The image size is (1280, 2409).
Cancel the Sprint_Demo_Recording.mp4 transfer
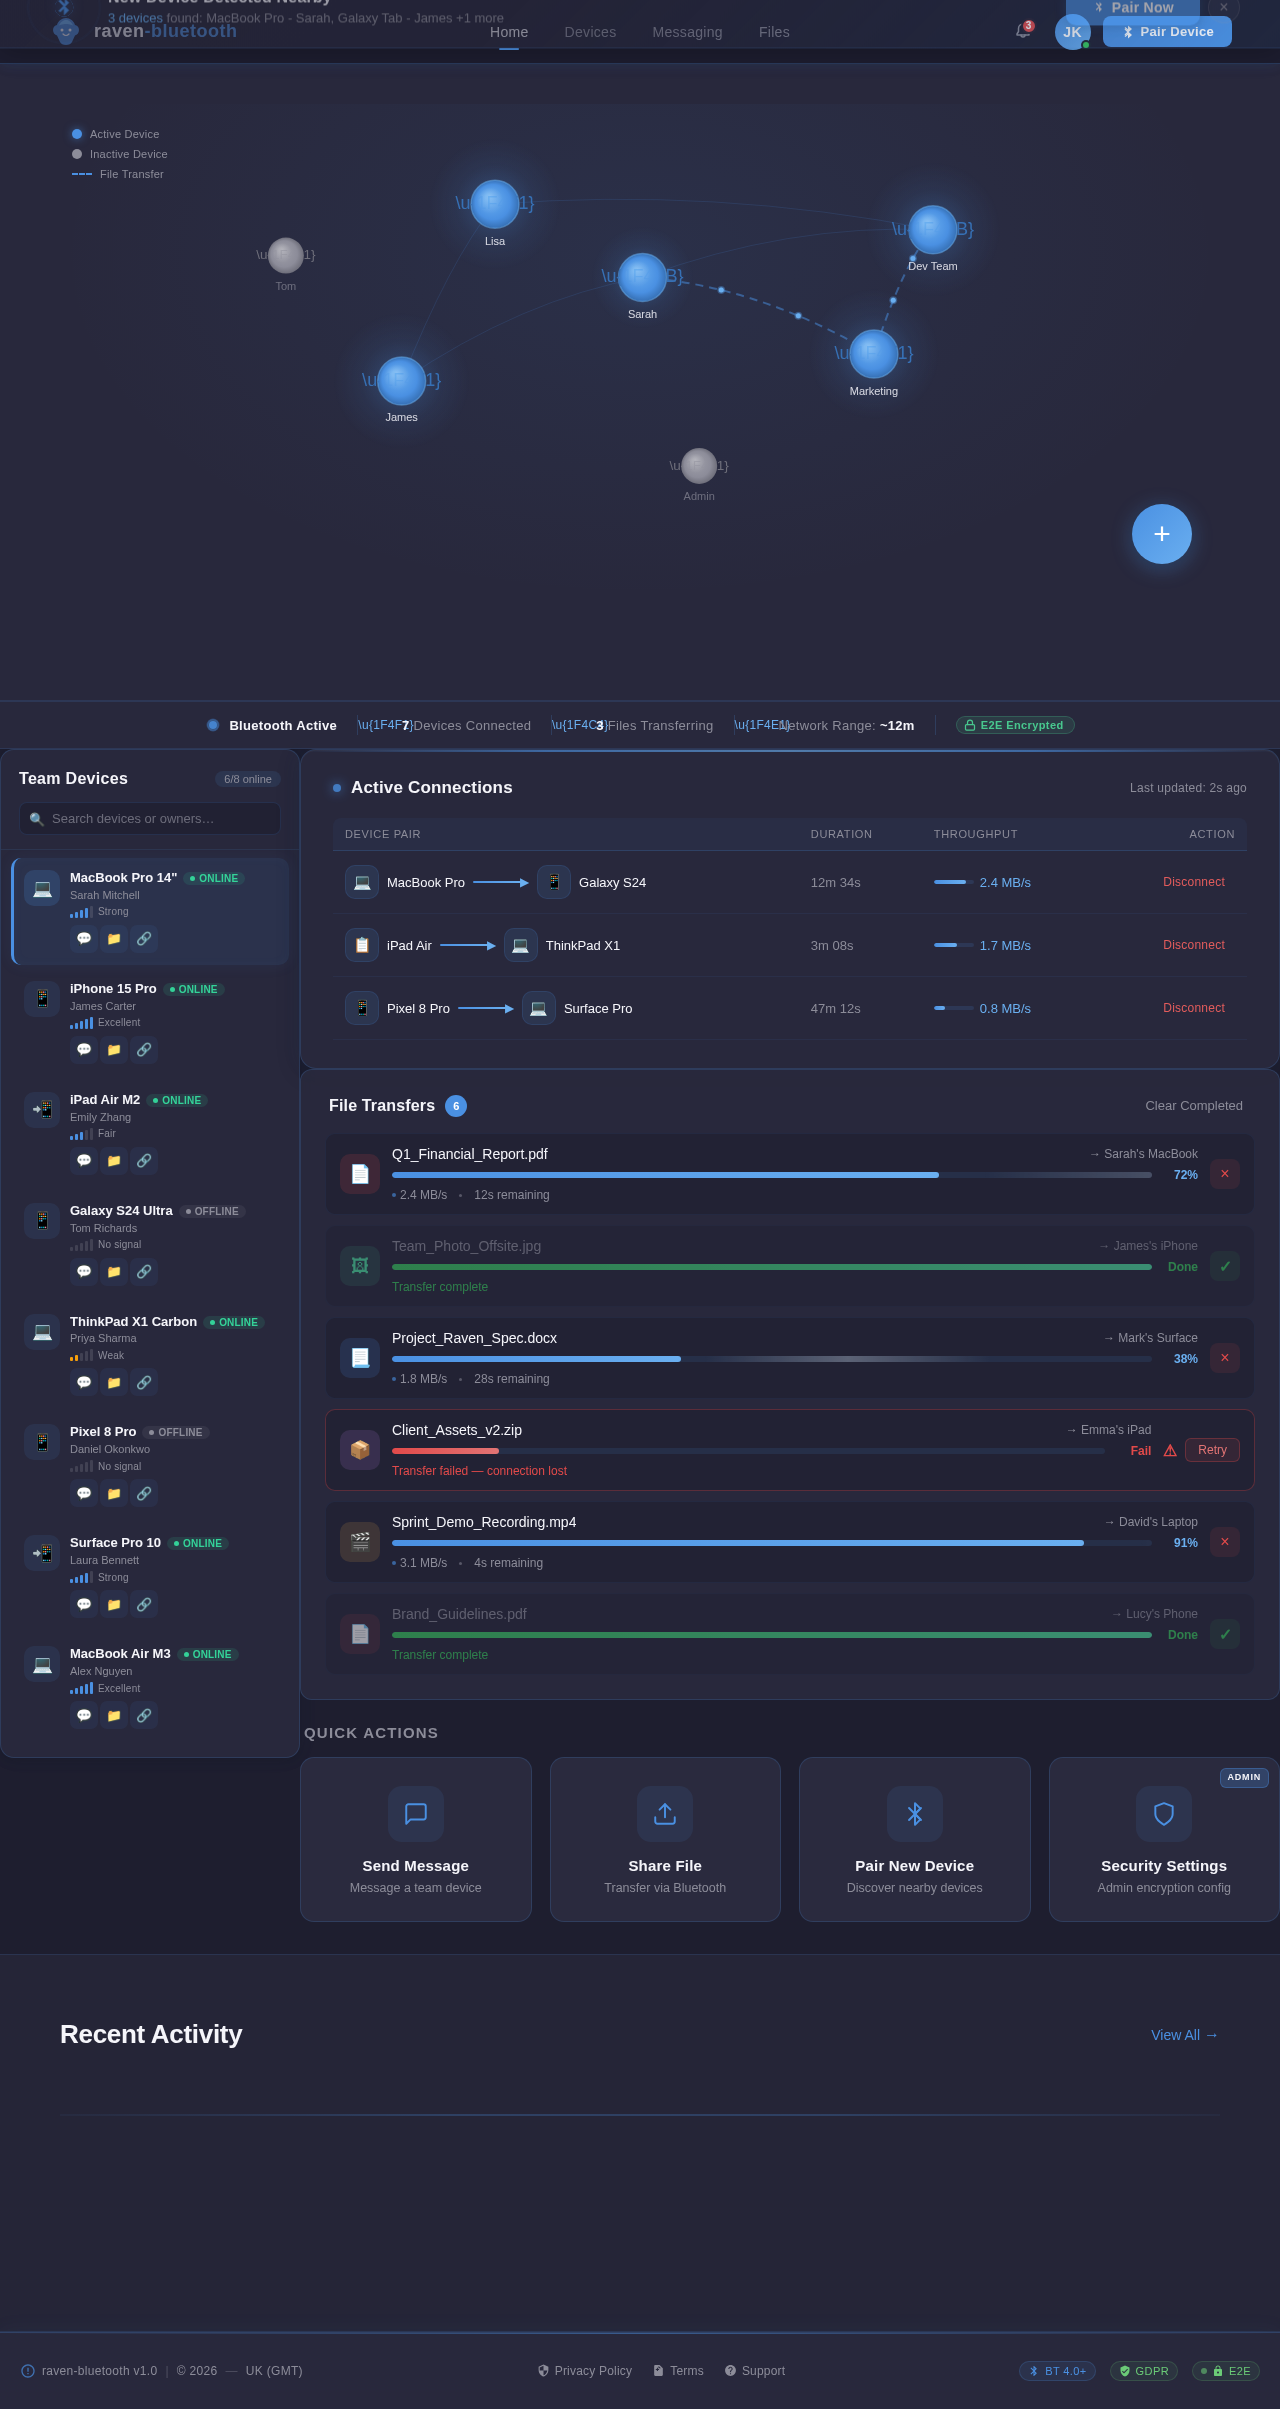coord(1224,1542)
